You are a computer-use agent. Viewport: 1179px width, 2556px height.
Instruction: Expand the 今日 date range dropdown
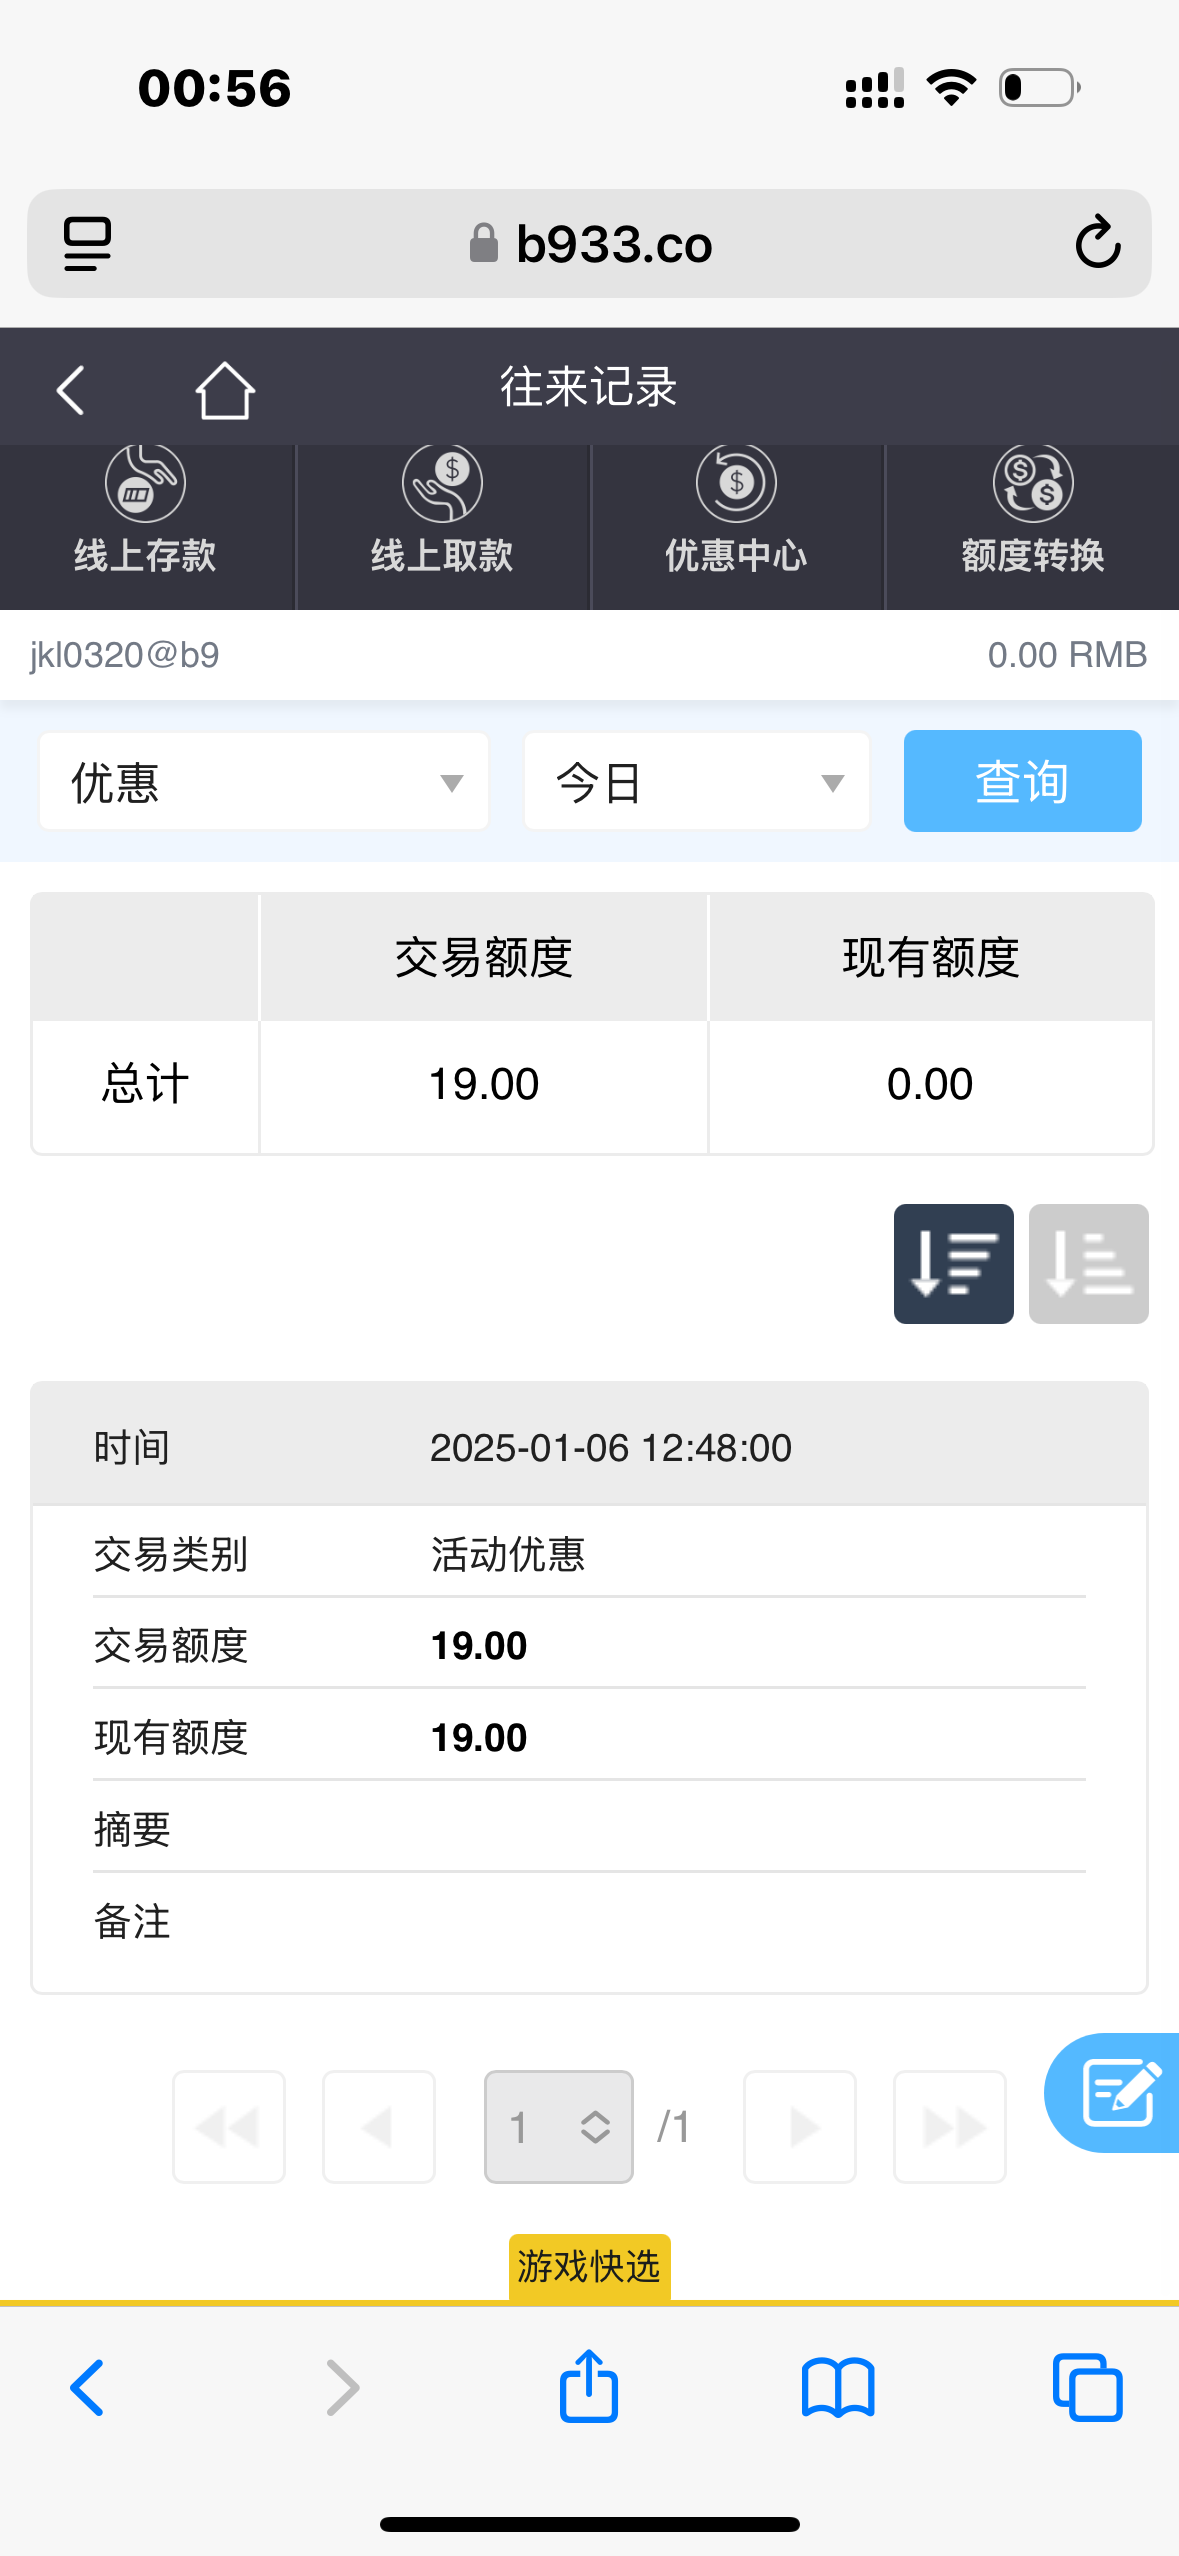[x=697, y=782]
